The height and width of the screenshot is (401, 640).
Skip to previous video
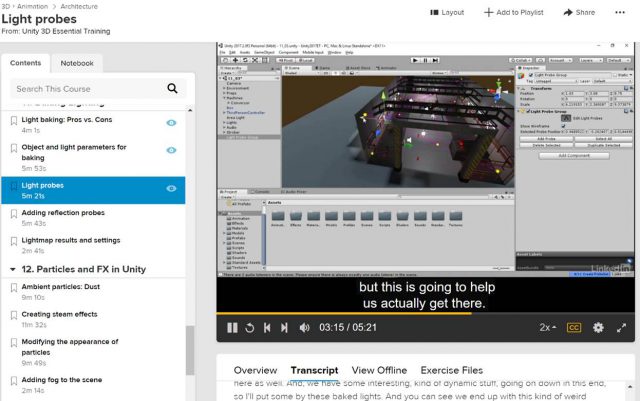[267, 327]
